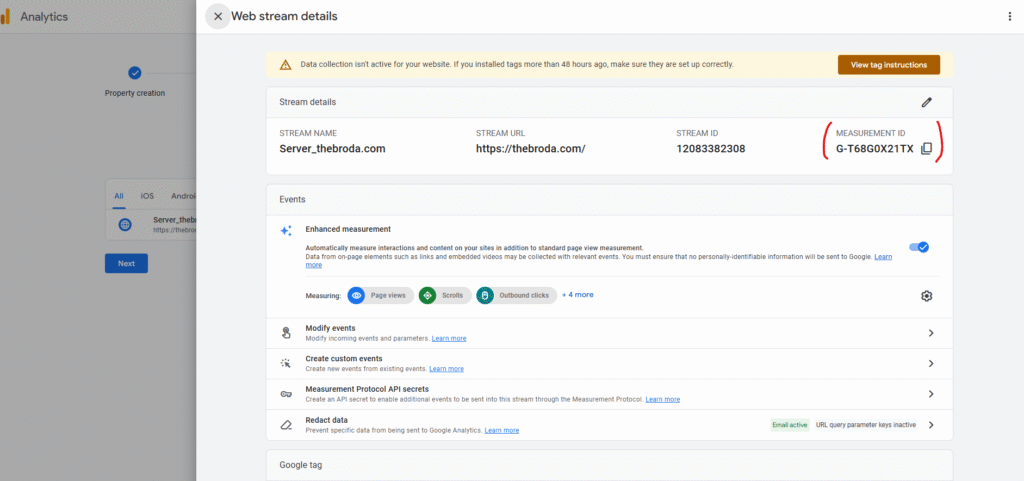Click the Page views eye icon
This screenshot has height=481, width=1024.
click(x=357, y=296)
